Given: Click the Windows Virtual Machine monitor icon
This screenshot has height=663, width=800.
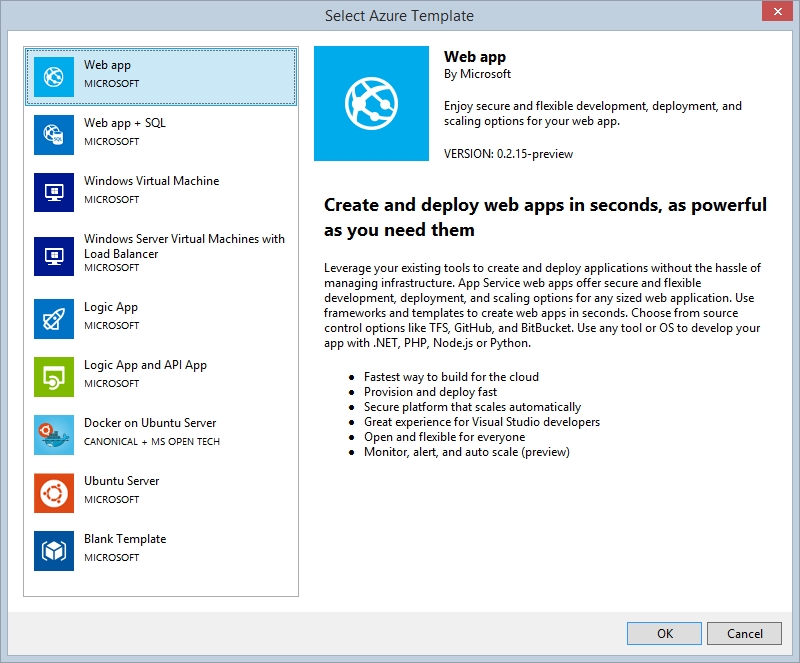Looking at the screenshot, I should coord(54,192).
